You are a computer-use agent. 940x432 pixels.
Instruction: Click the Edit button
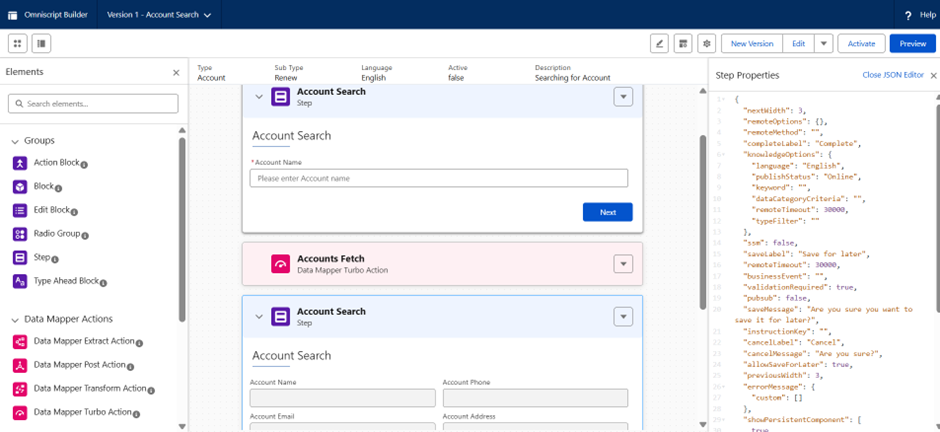click(799, 44)
